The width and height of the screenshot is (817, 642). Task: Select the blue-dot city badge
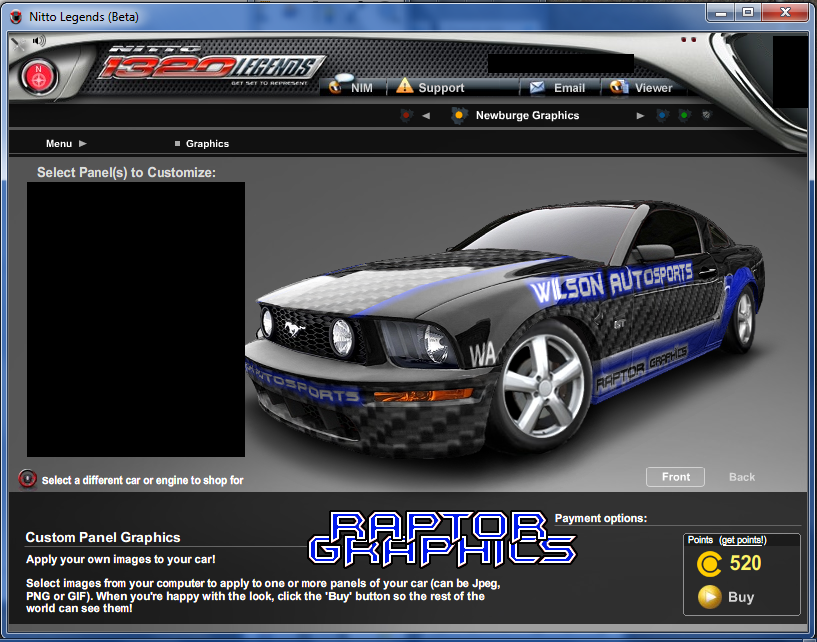pyautogui.click(x=662, y=115)
